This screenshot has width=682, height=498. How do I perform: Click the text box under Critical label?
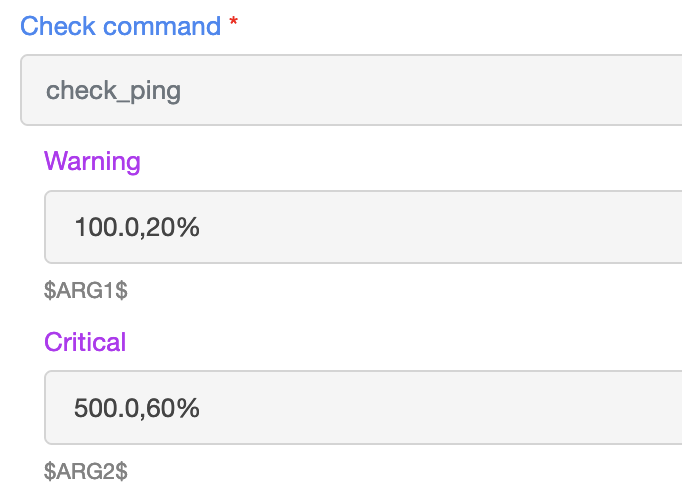click(x=363, y=408)
